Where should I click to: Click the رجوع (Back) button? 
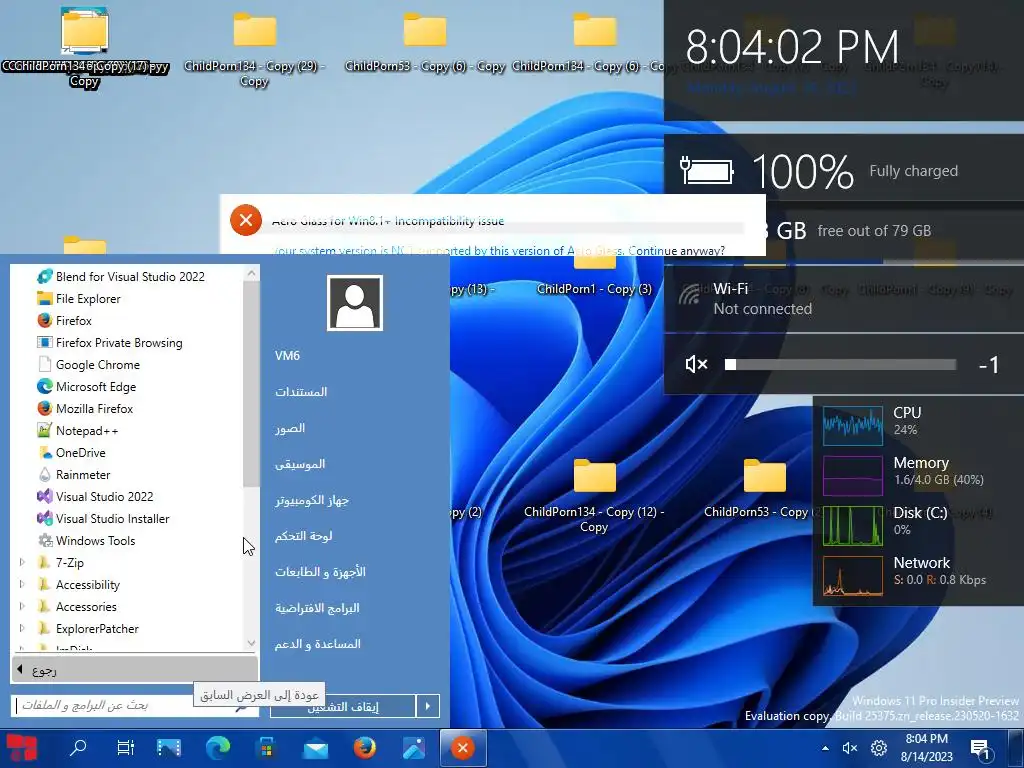point(135,670)
